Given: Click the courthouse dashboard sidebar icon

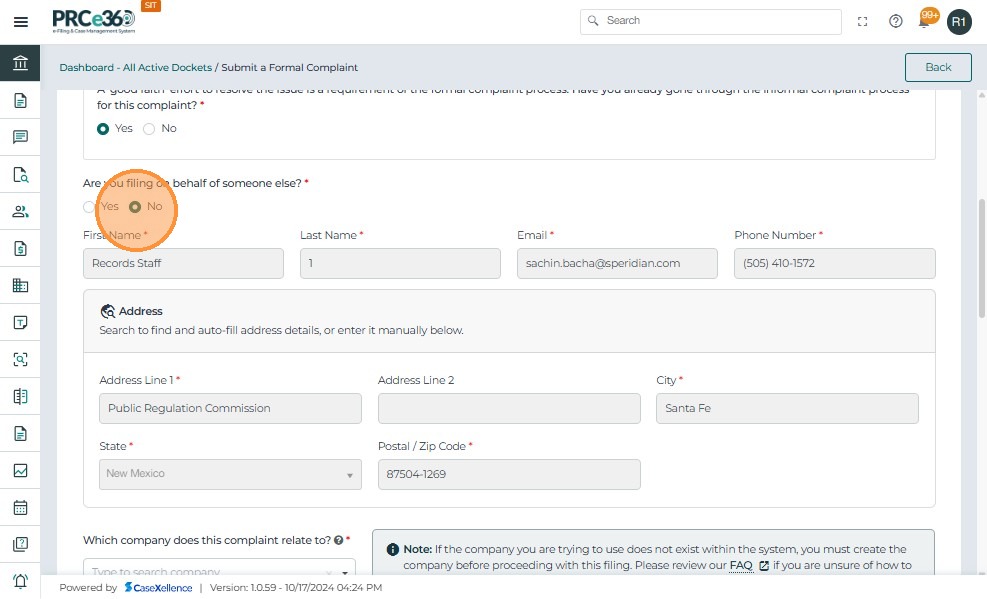Looking at the screenshot, I should [x=20, y=64].
